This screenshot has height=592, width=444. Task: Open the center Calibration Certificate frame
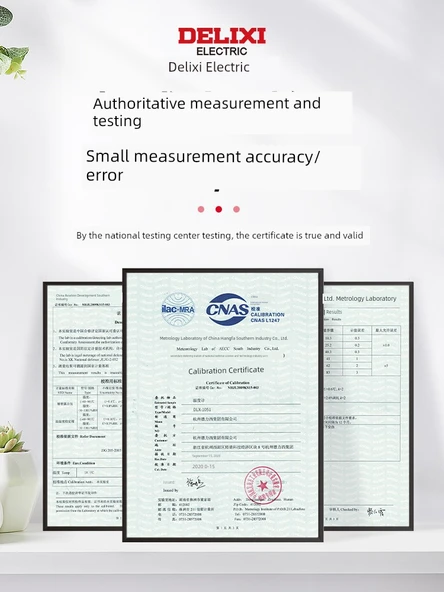coord(223,405)
